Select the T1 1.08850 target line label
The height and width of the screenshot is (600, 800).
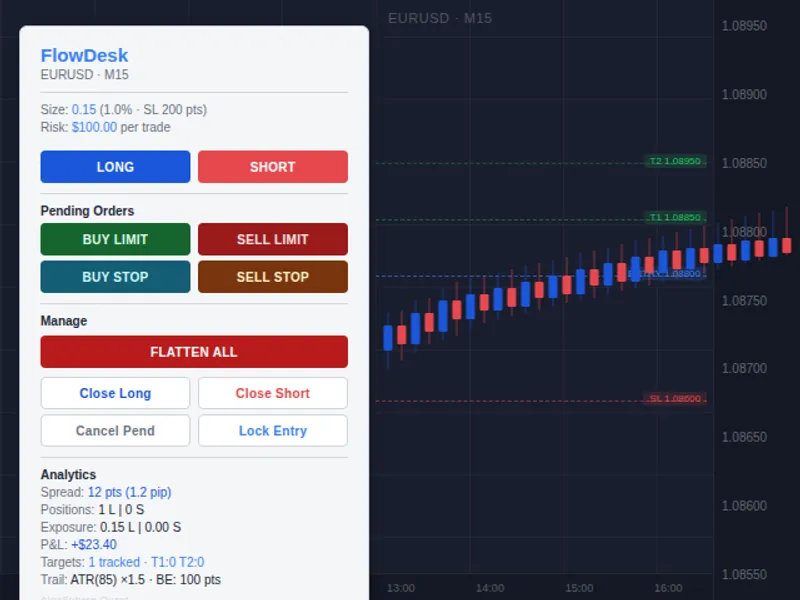pyautogui.click(x=676, y=217)
